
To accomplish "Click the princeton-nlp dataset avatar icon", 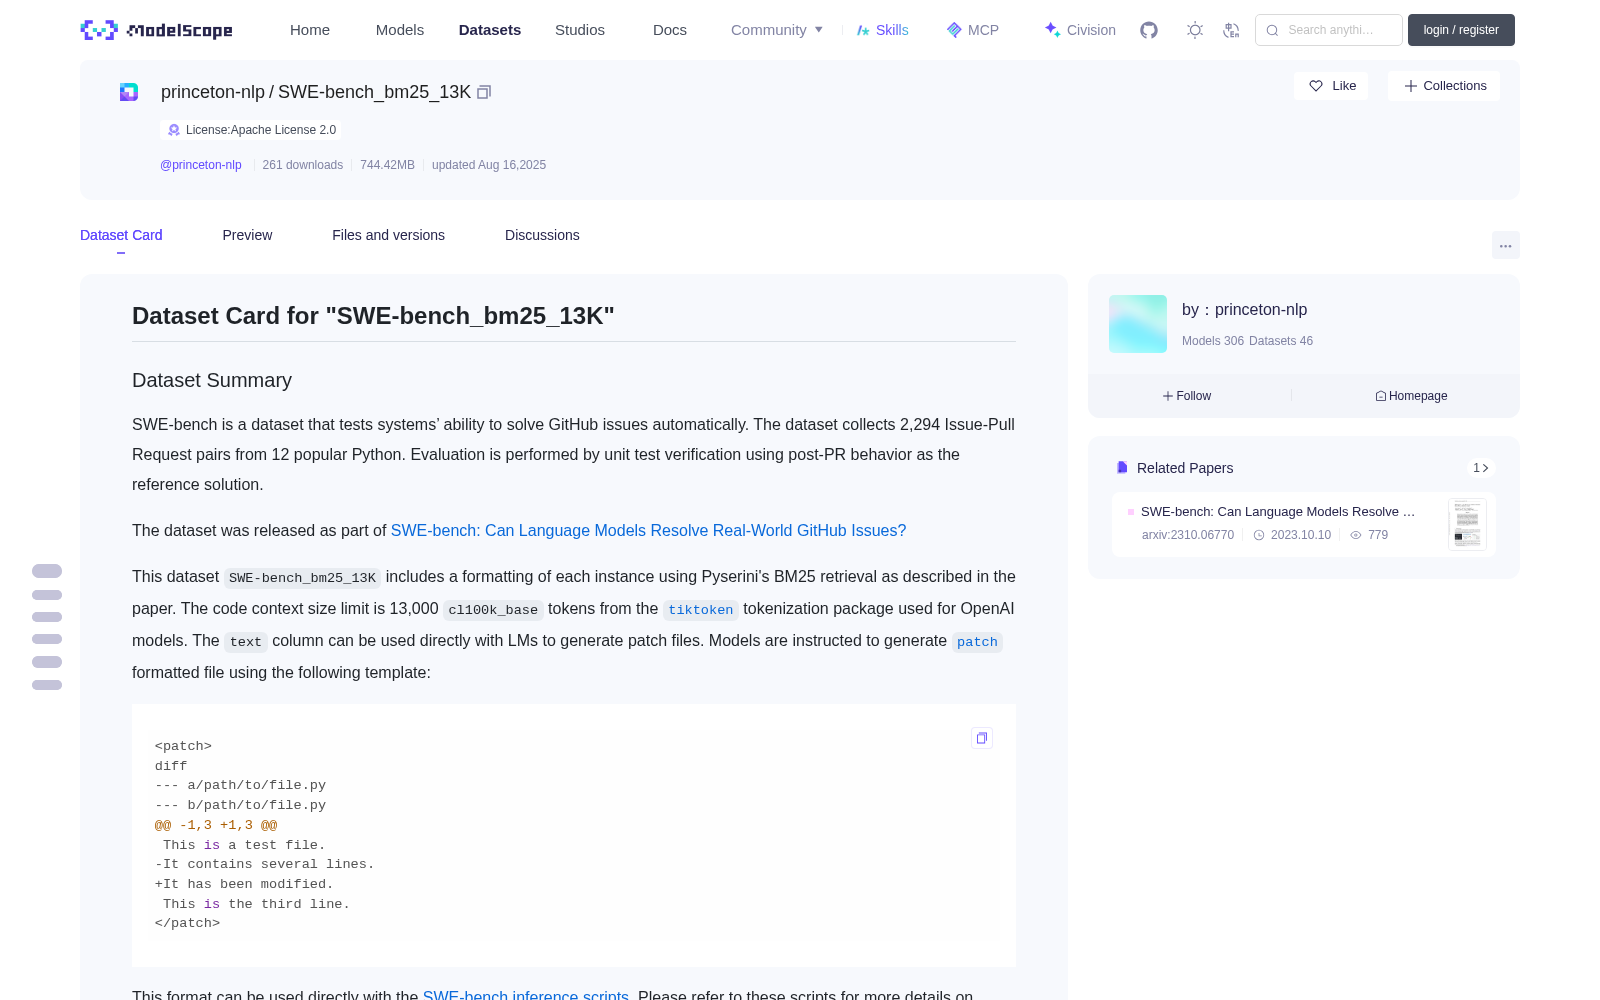I will pos(129,92).
